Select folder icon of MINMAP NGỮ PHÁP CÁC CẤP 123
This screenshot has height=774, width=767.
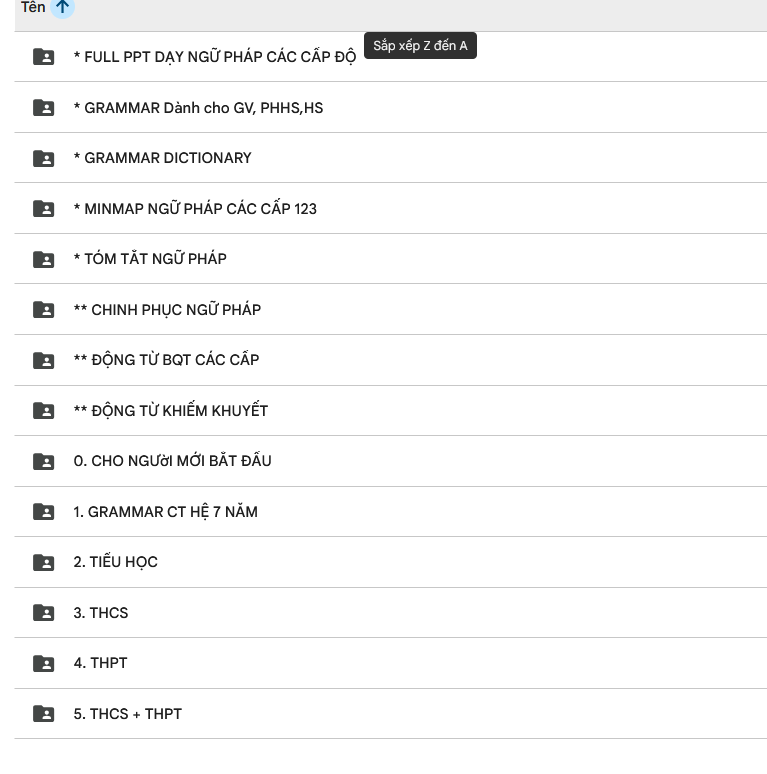pos(44,209)
